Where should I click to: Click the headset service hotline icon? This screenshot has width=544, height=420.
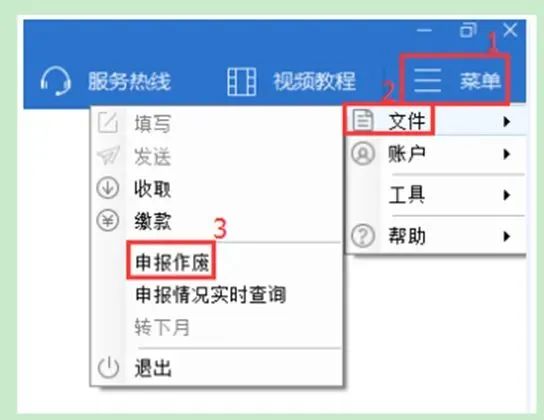pos(56,82)
